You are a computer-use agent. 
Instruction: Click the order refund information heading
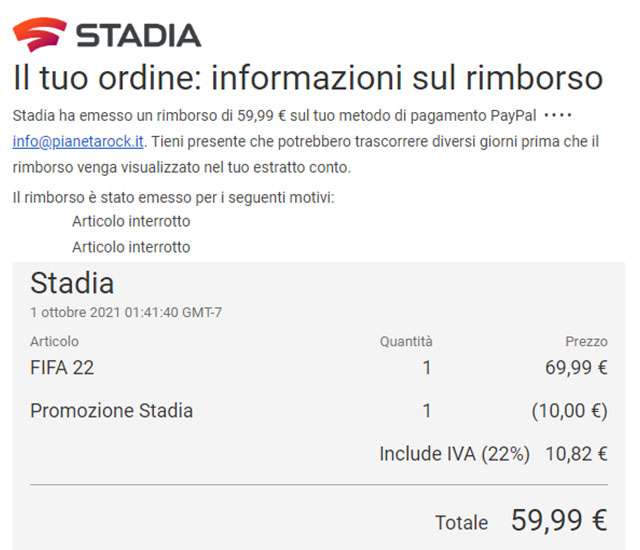click(308, 79)
